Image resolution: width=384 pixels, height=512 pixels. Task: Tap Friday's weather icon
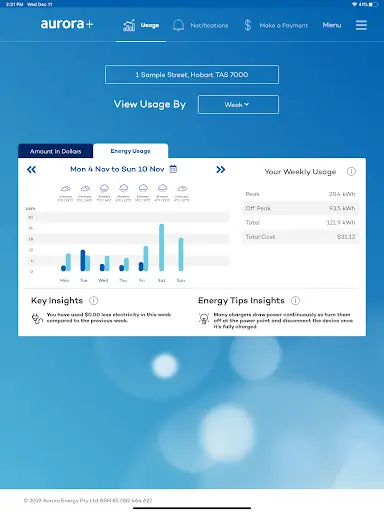click(x=143, y=188)
